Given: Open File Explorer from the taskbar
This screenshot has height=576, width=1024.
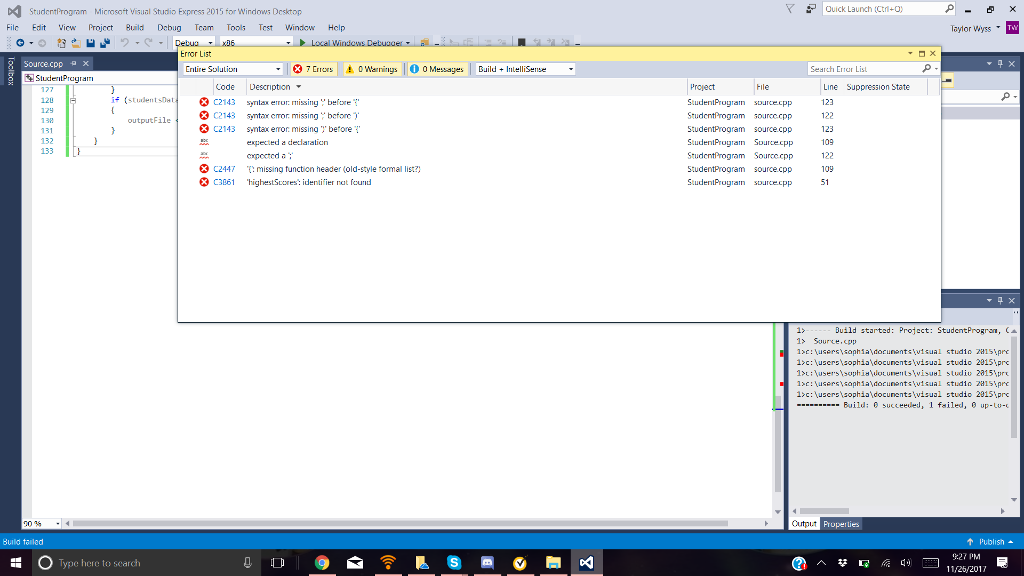Looking at the screenshot, I should tap(553, 562).
